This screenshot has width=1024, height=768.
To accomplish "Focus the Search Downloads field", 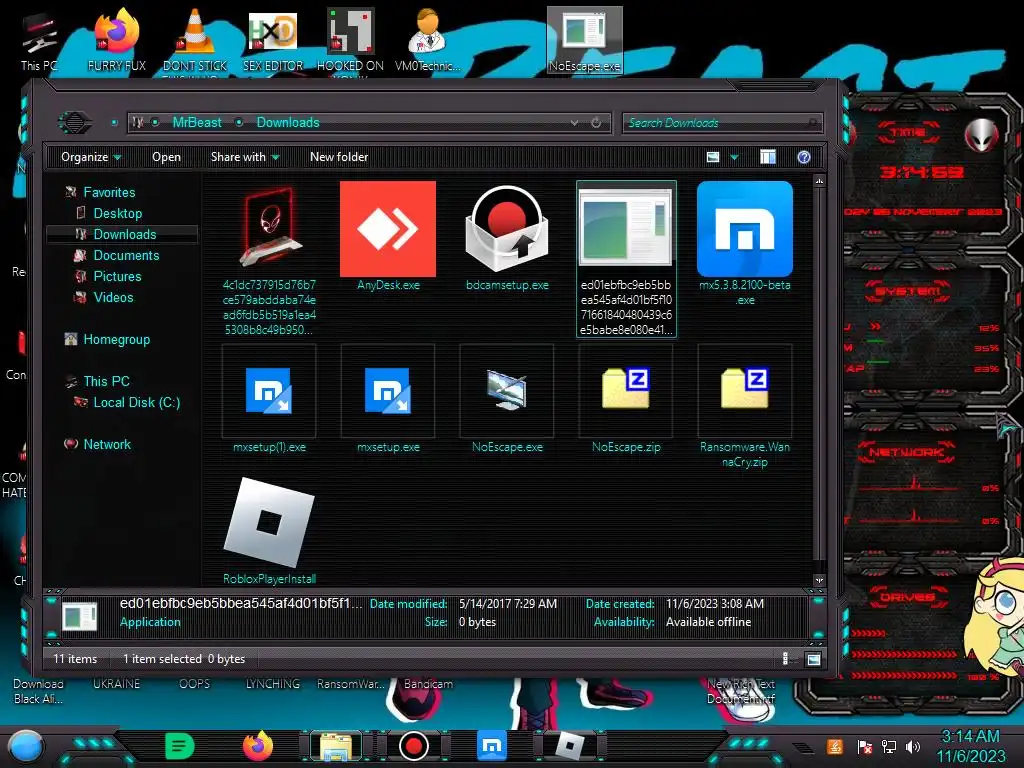I will 722,123.
